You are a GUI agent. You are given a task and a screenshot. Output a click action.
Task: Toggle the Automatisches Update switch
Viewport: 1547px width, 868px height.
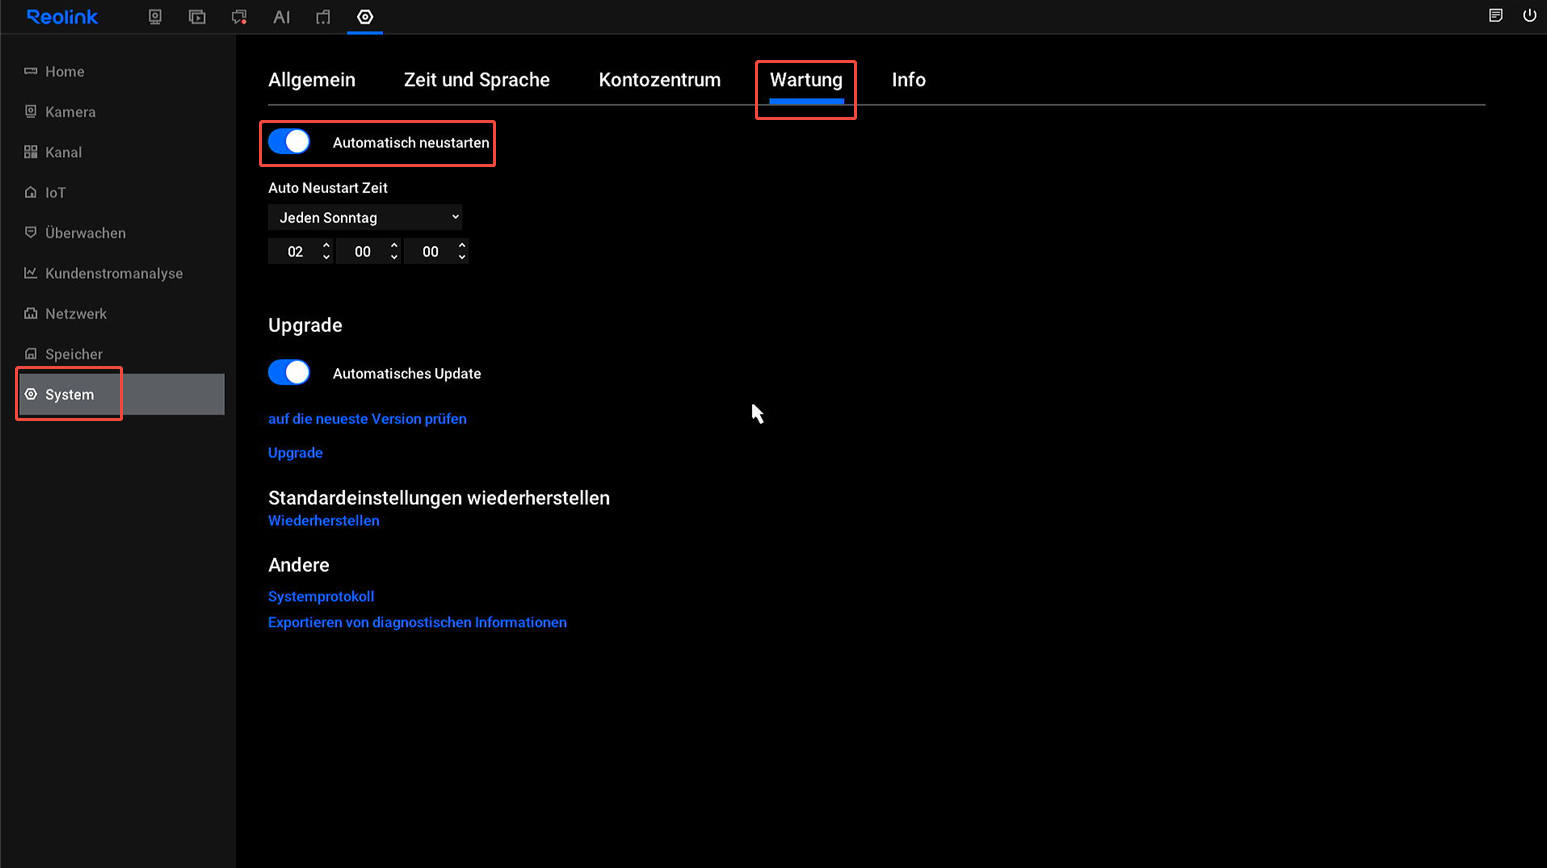tap(289, 373)
